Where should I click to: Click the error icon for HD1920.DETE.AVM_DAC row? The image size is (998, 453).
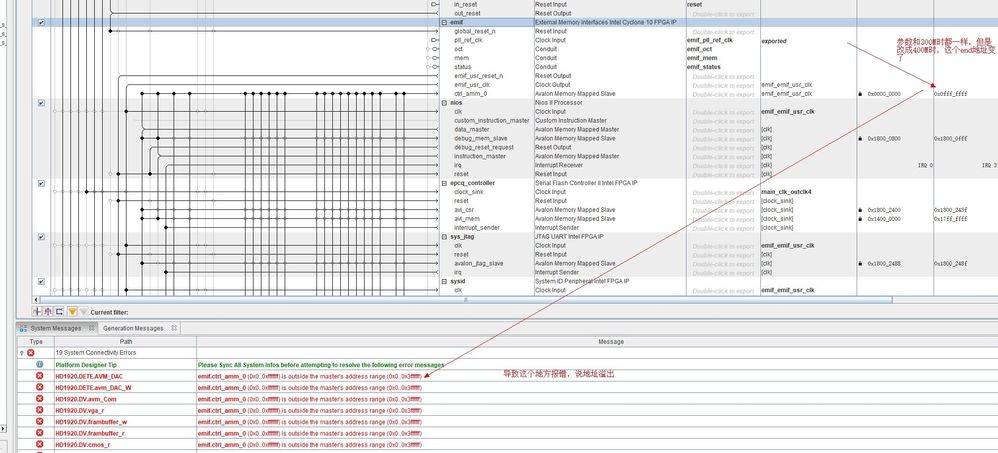point(39,376)
